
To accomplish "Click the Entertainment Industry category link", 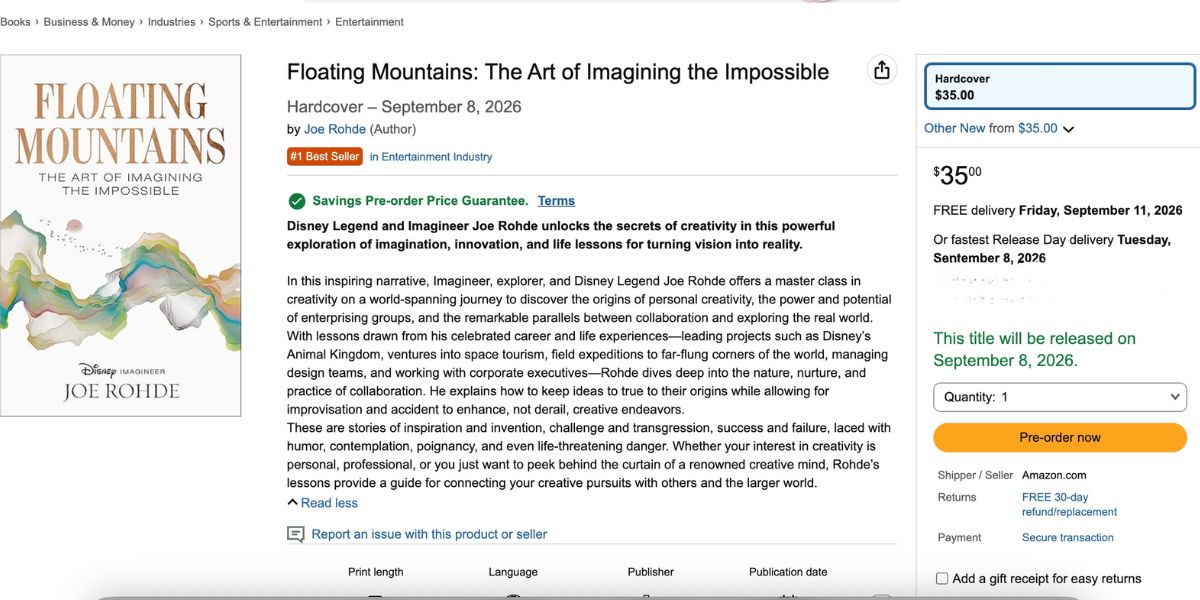I will pos(431,157).
